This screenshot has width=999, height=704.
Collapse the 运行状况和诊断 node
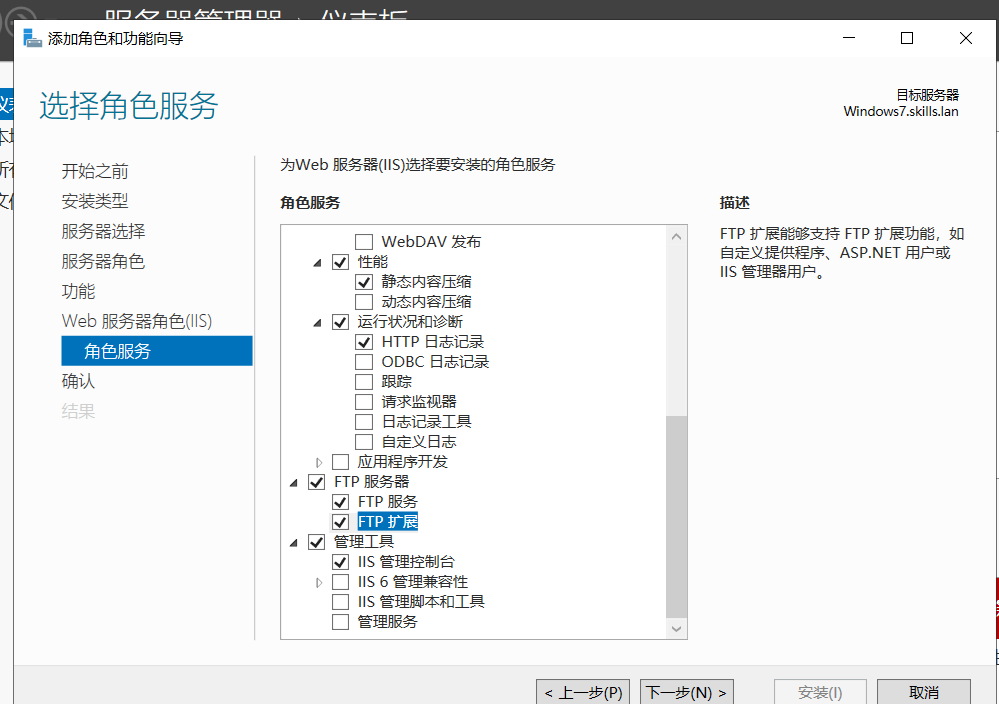click(318, 322)
